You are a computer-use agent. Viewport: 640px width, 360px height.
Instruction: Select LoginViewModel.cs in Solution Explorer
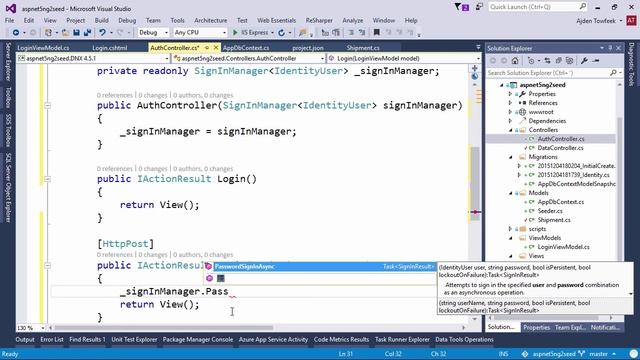[x=563, y=247]
